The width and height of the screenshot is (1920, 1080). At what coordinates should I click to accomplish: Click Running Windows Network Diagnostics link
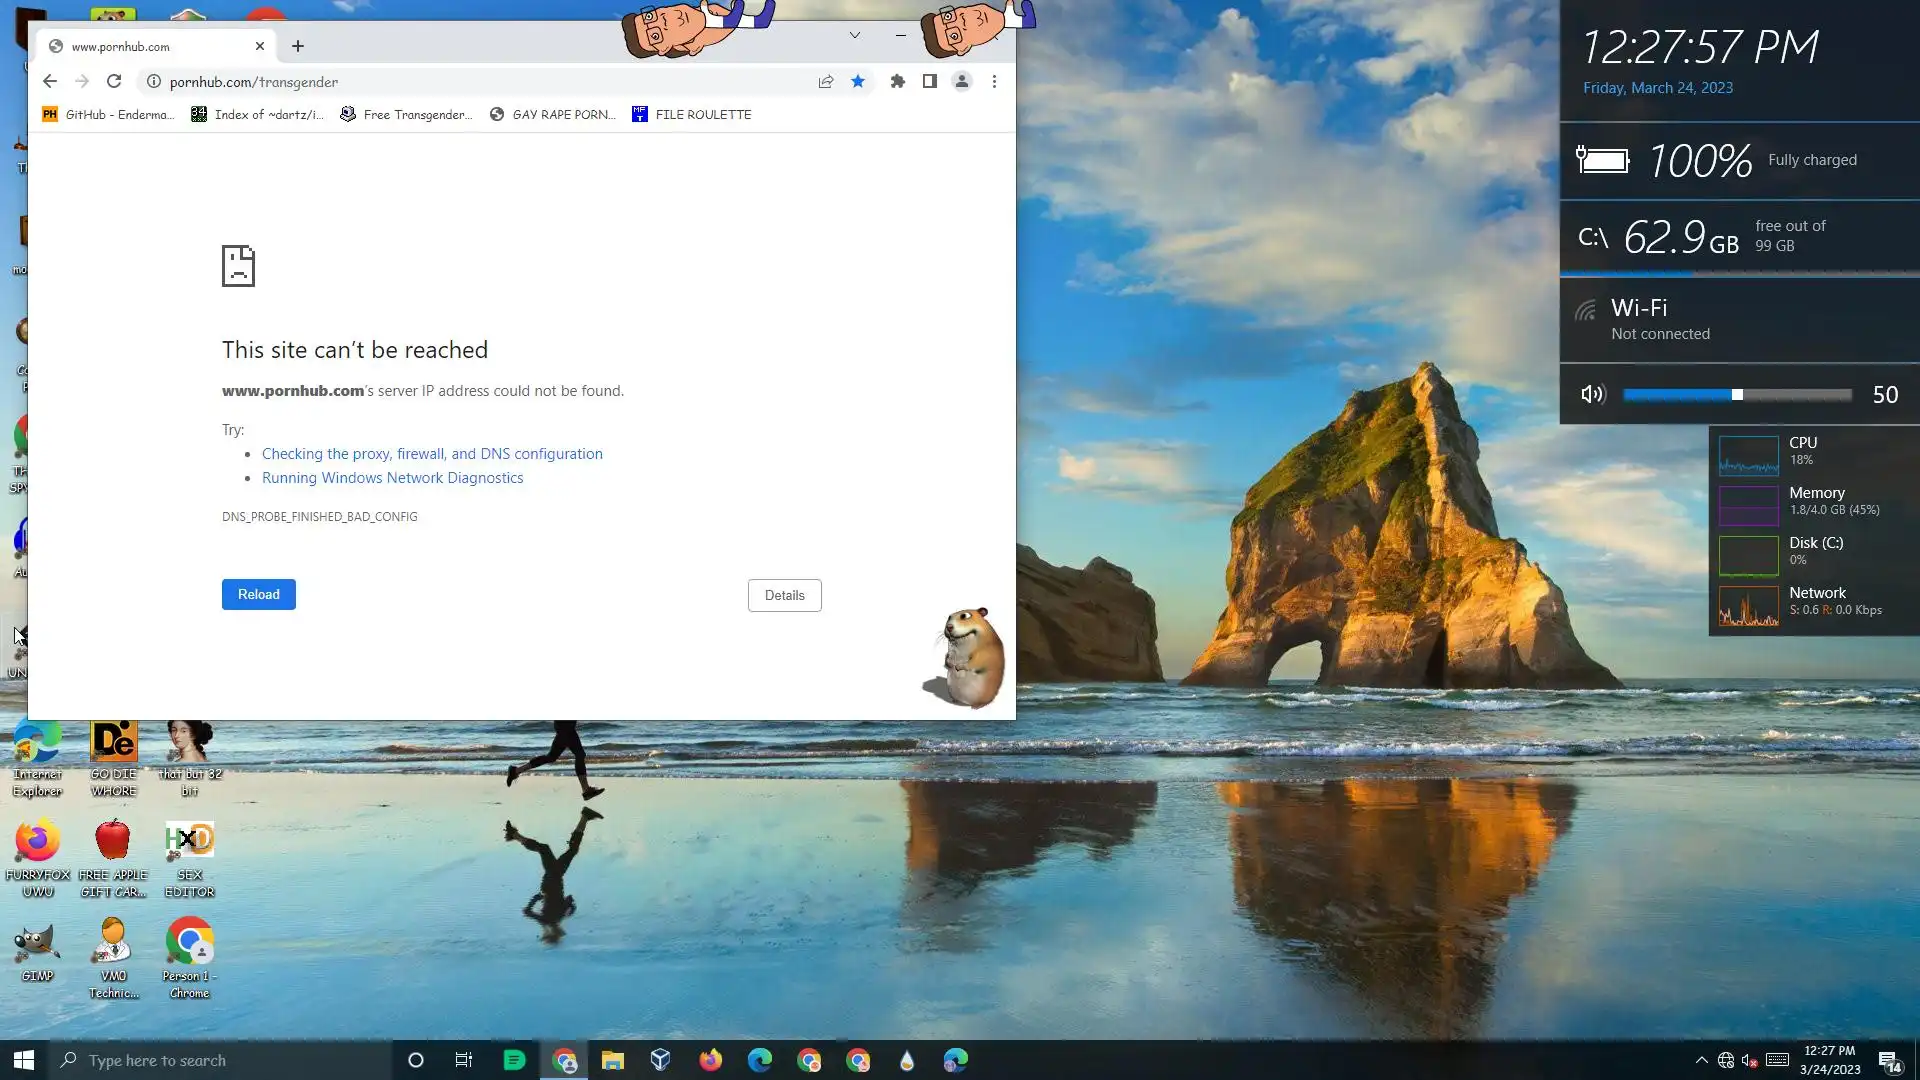pos(392,478)
